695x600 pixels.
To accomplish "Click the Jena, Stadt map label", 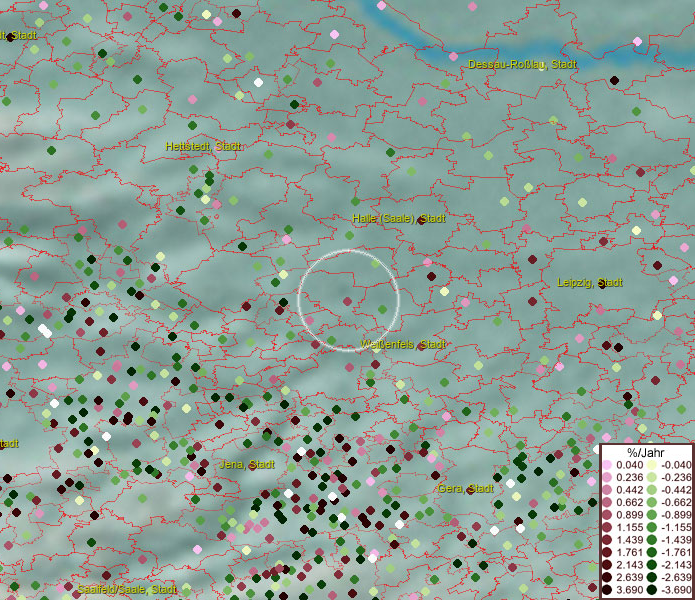I will (x=247, y=464).
